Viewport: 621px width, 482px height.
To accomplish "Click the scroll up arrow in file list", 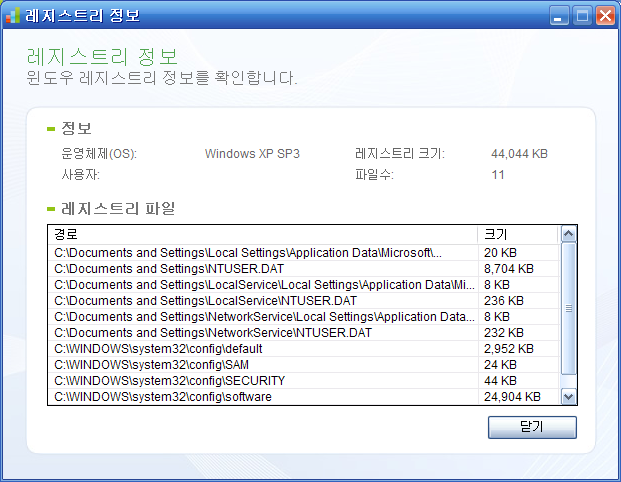I will (569, 234).
